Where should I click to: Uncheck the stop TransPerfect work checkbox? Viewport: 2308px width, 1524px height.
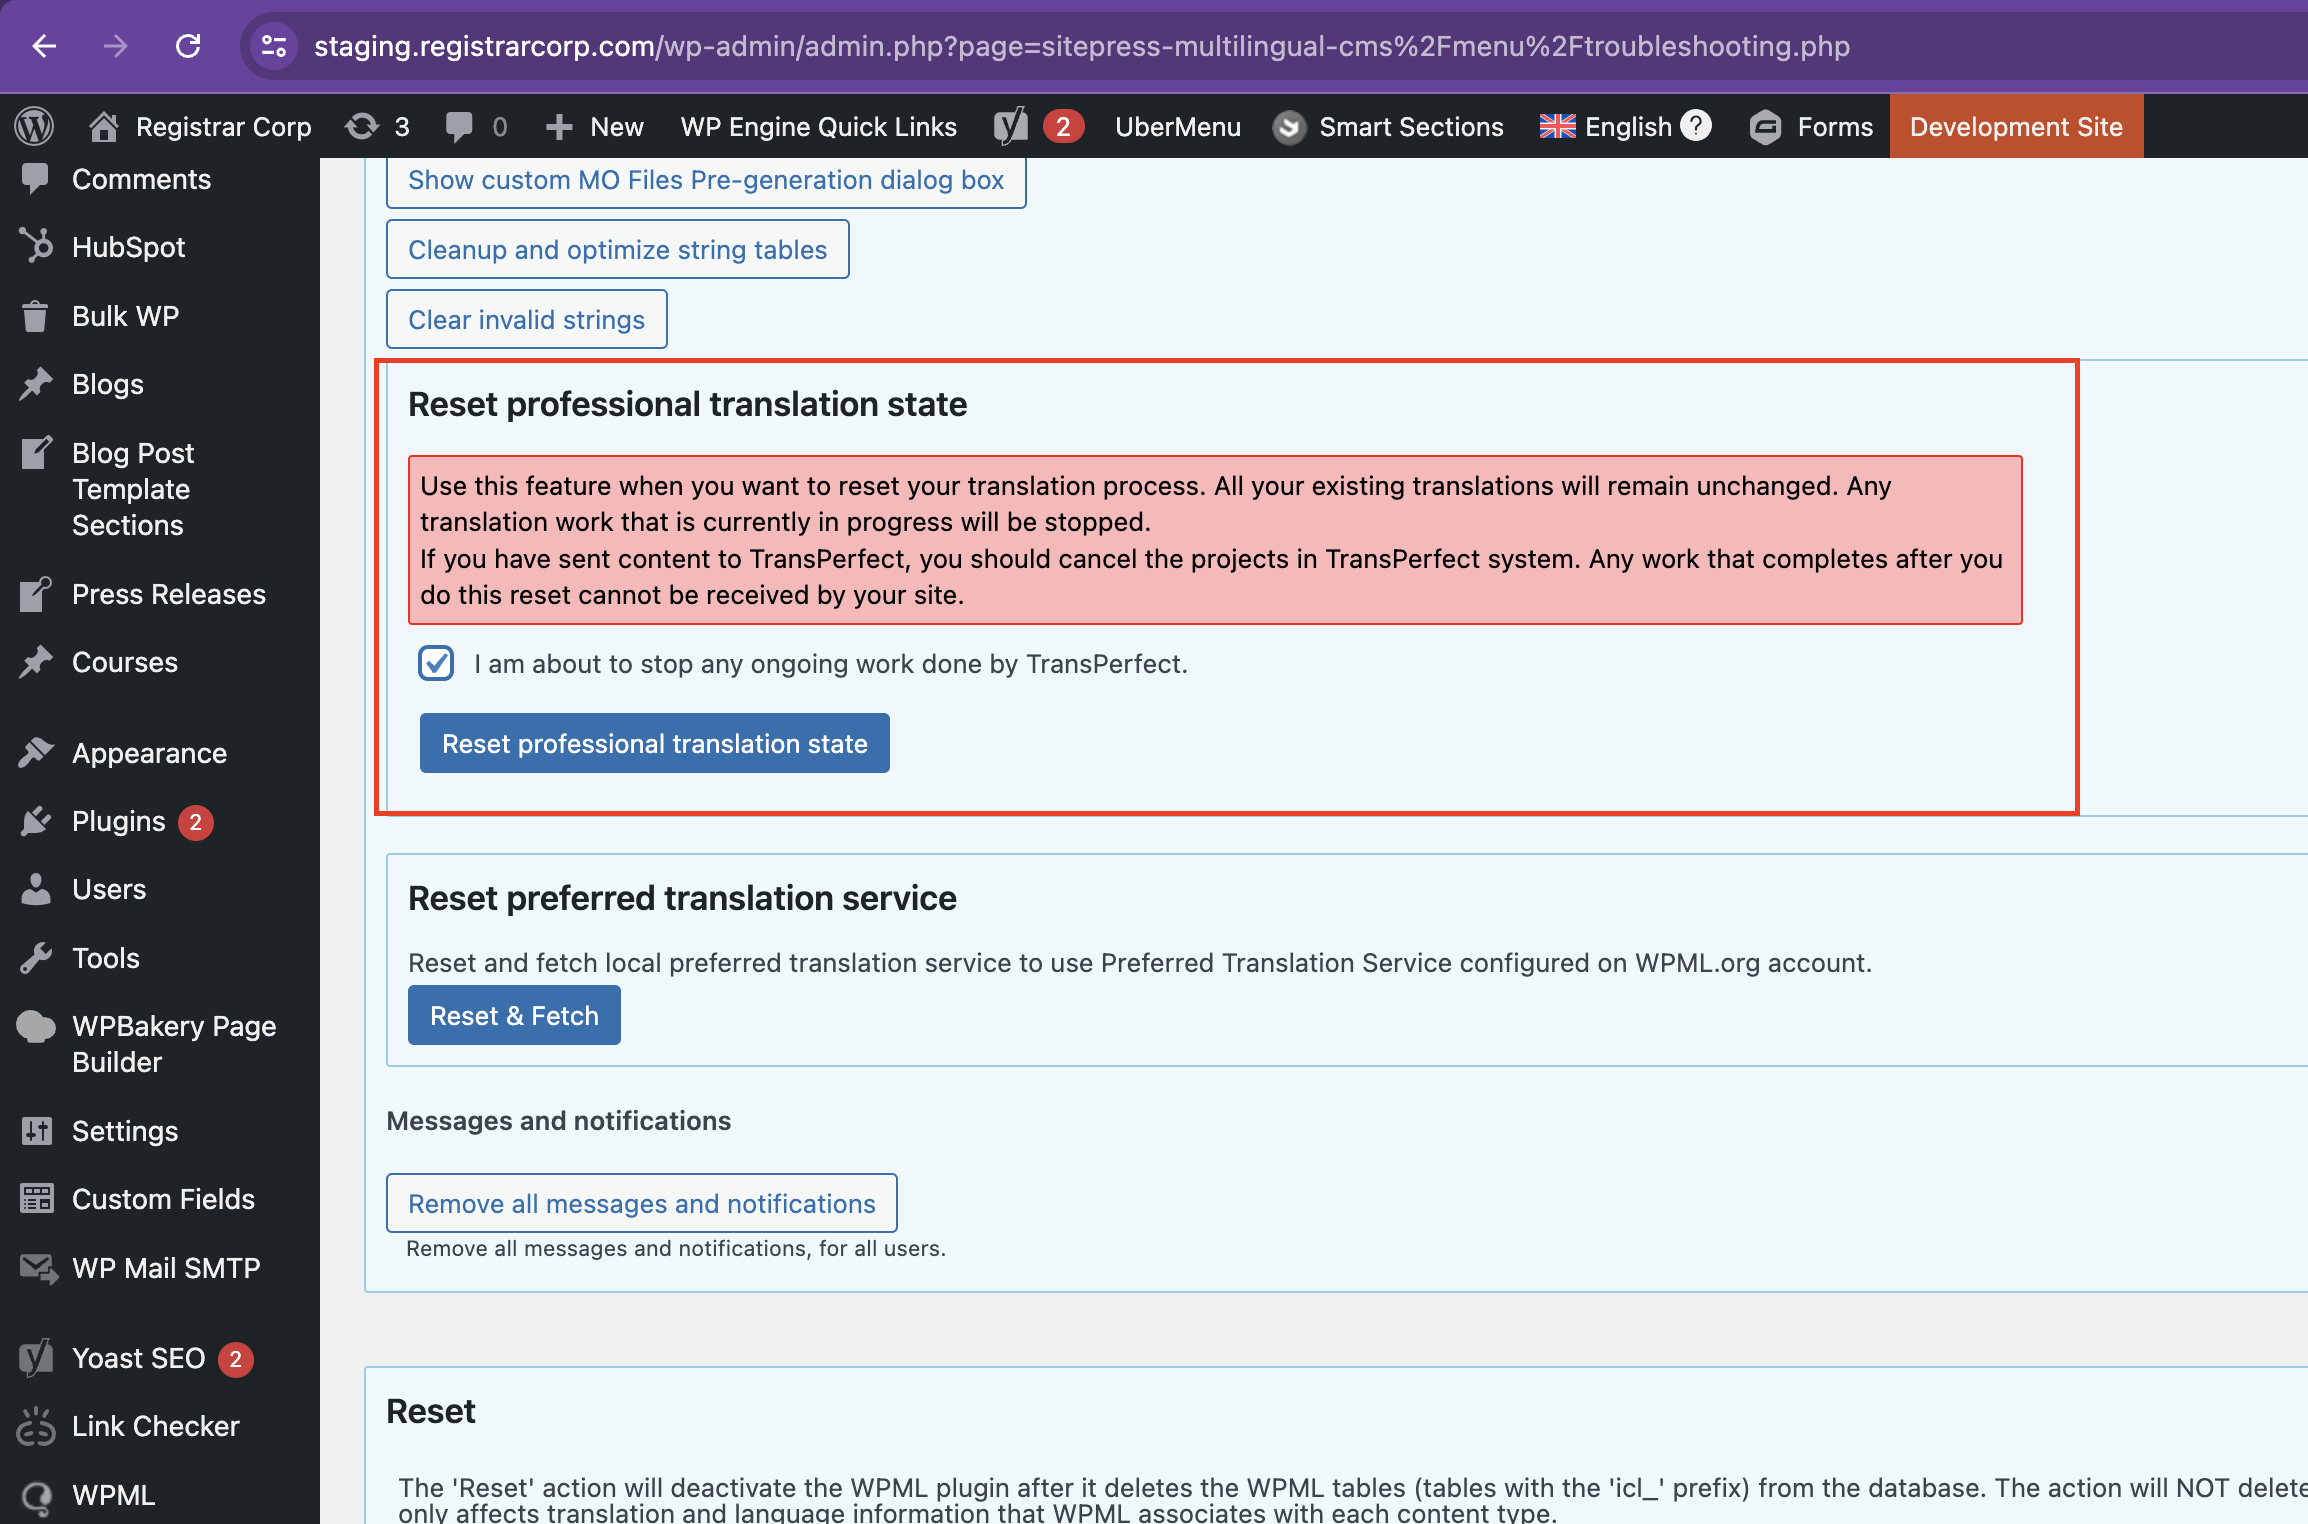[436, 663]
